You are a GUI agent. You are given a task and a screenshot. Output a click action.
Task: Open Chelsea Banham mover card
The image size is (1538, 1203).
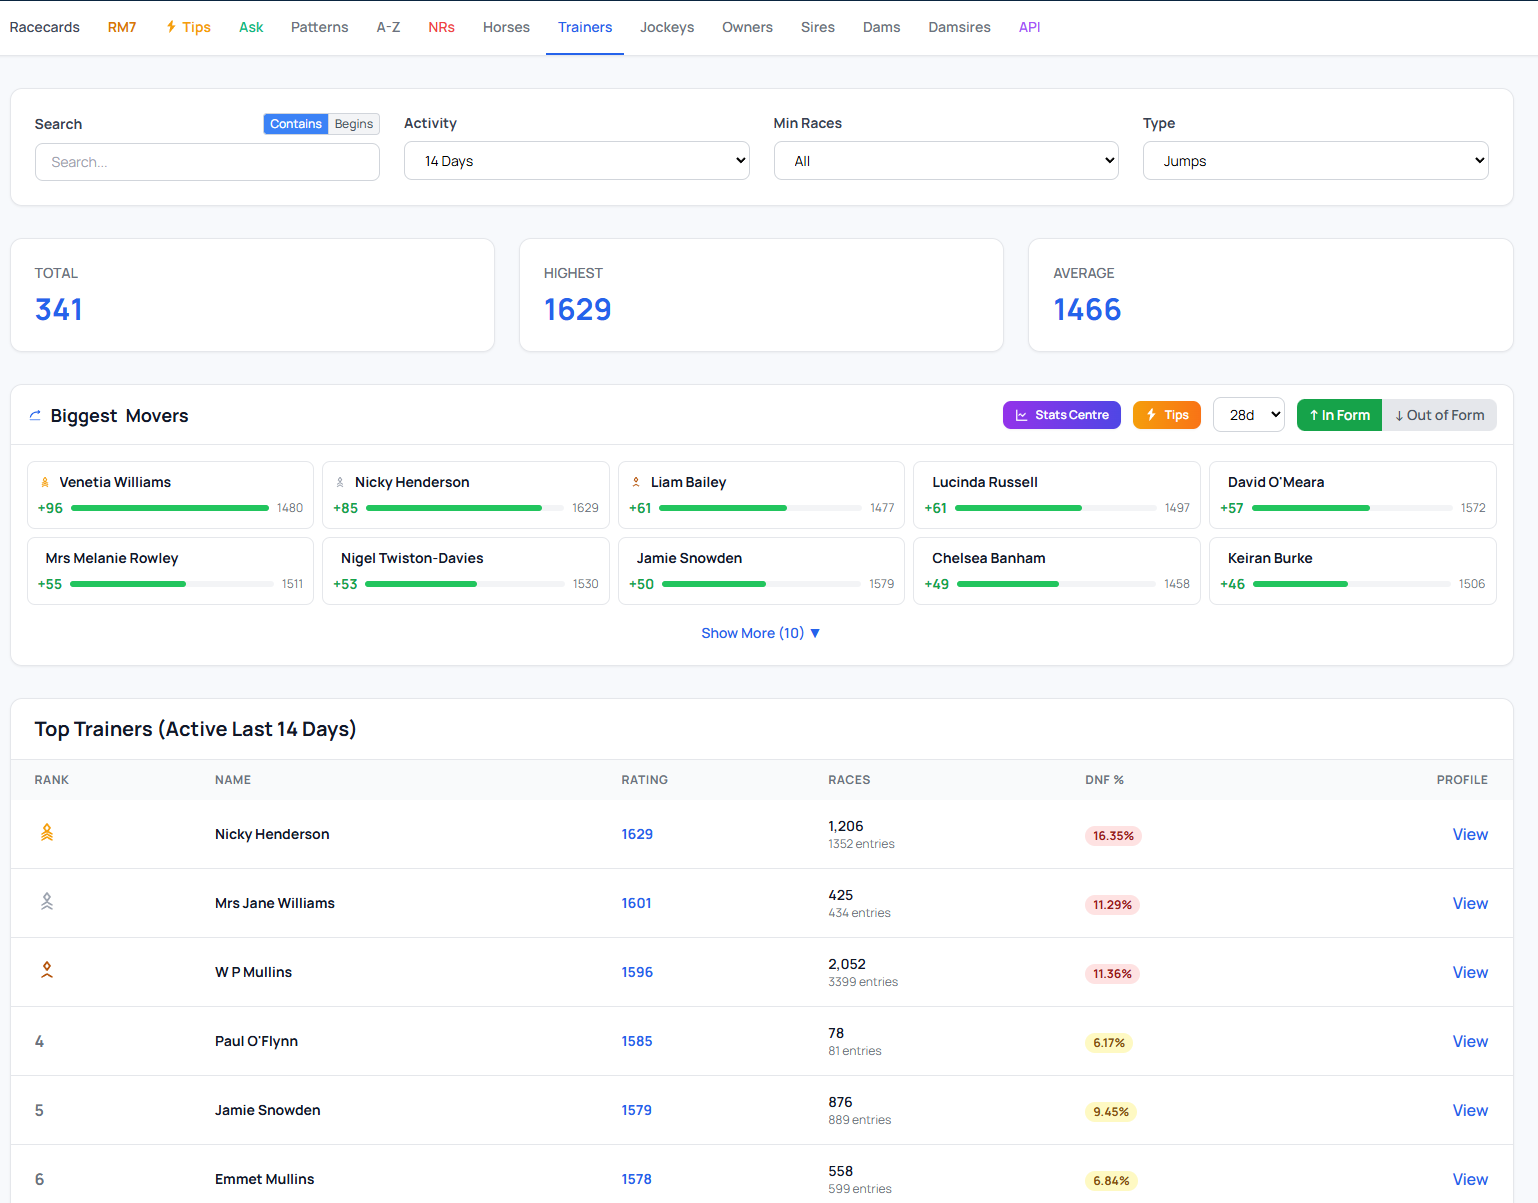(1057, 571)
